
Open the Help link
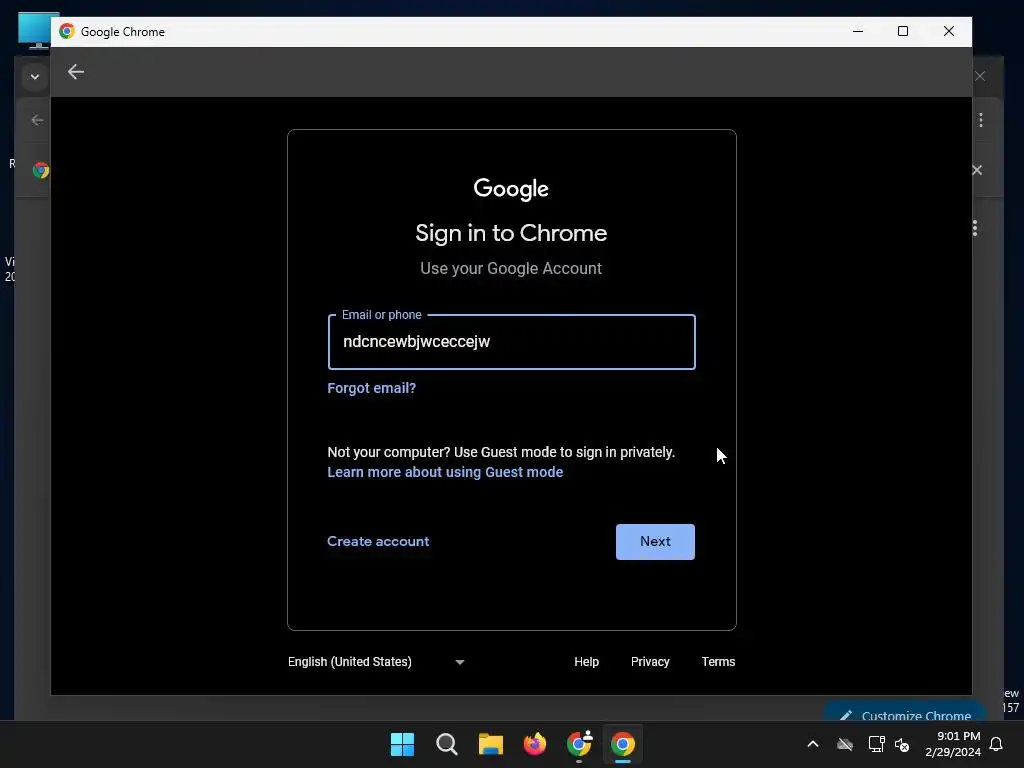[x=586, y=662]
